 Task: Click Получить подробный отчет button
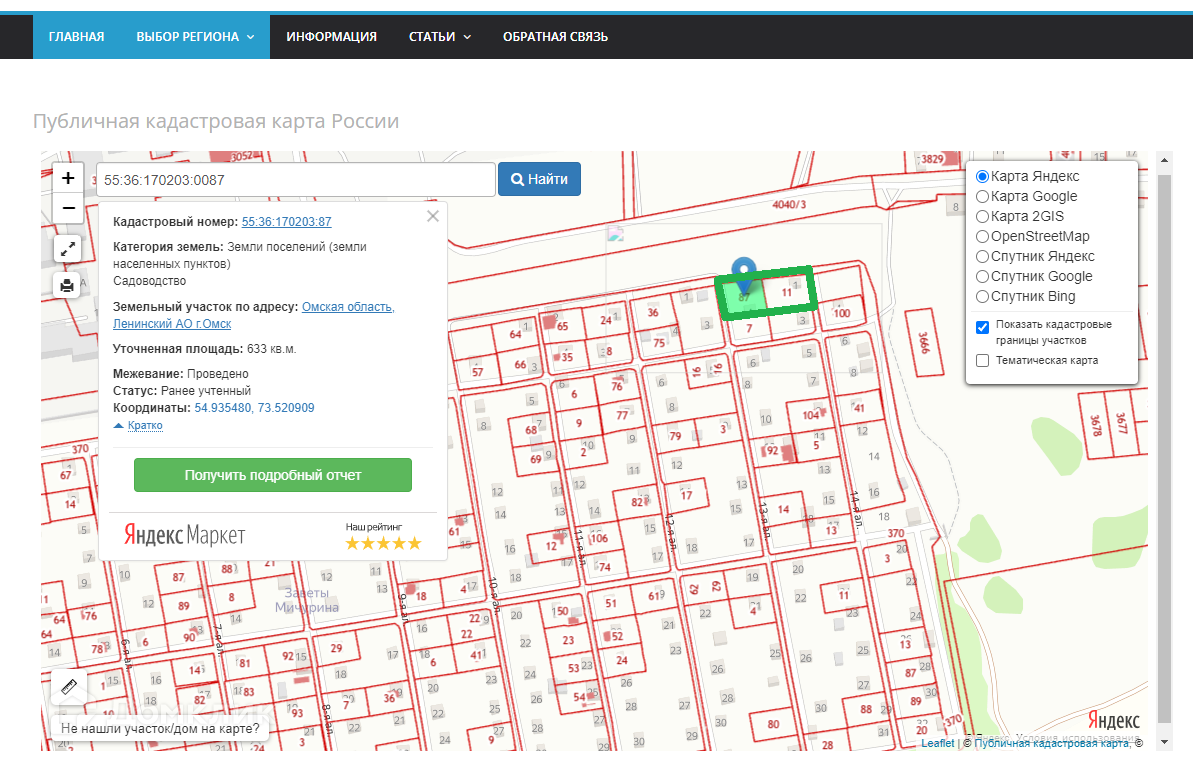click(x=272, y=475)
